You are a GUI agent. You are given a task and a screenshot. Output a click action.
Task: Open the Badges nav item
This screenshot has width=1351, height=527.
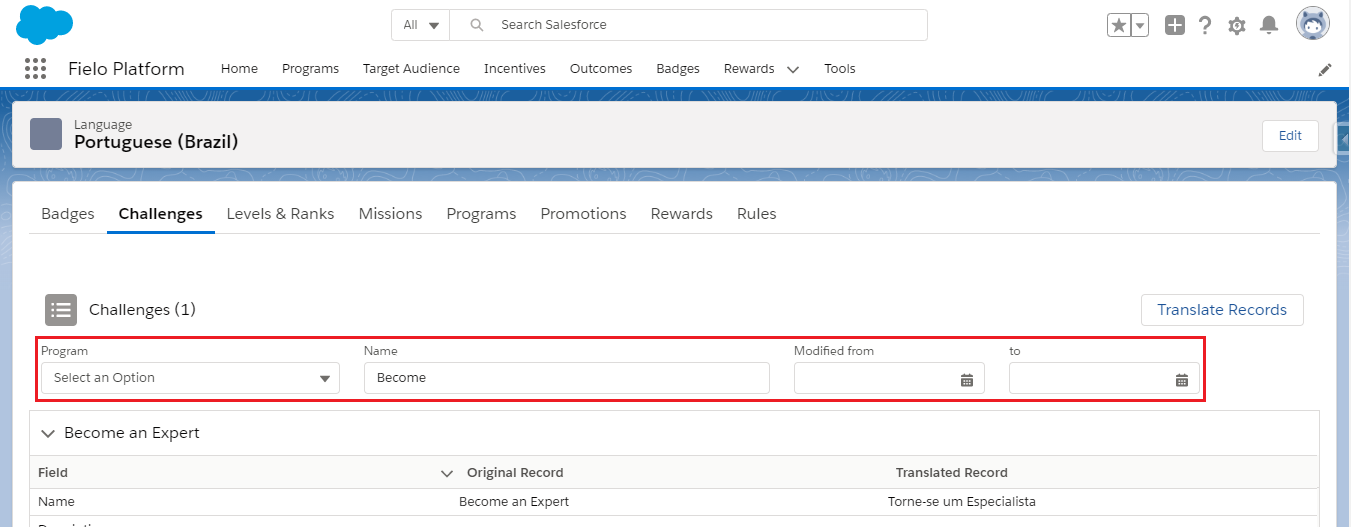click(678, 69)
